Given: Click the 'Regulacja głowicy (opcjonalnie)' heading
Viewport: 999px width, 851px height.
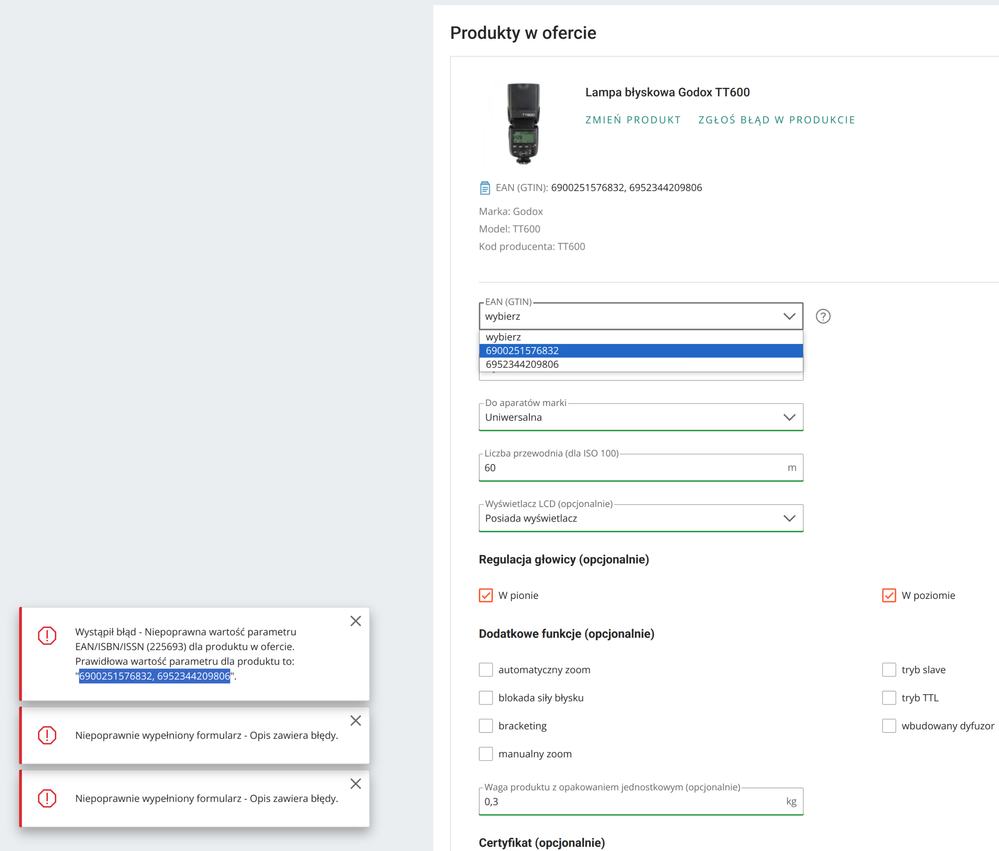Looking at the screenshot, I should click(564, 559).
